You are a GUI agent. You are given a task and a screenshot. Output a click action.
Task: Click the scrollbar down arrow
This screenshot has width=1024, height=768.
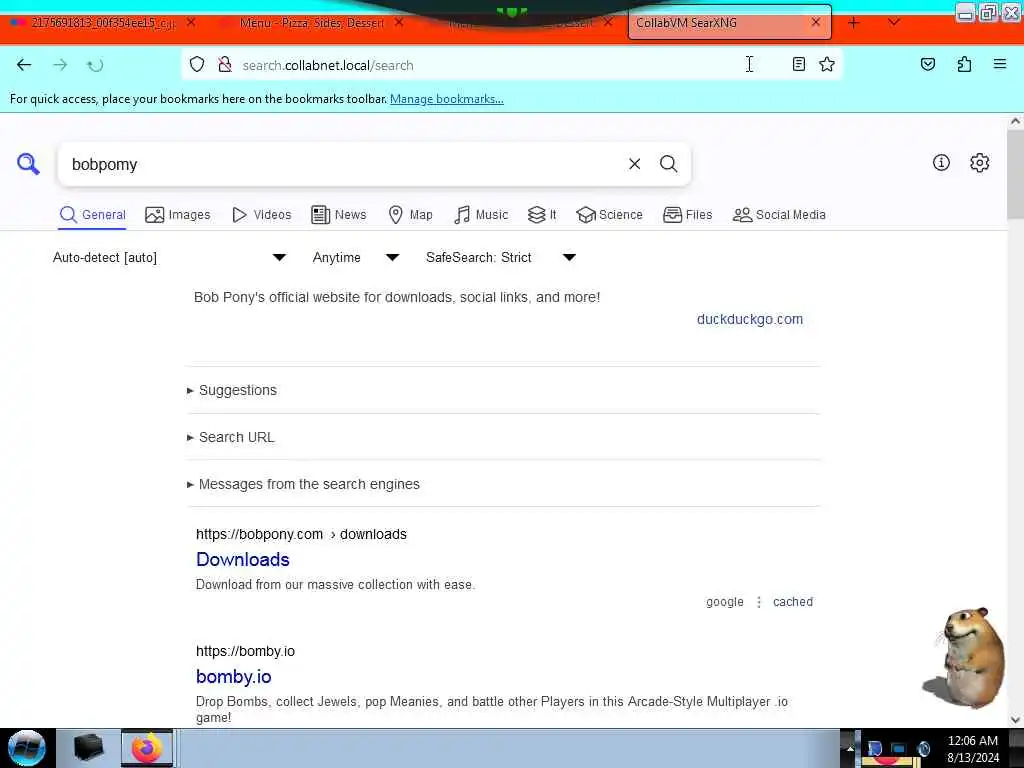pyautogui.click(x=1015, y=720)
